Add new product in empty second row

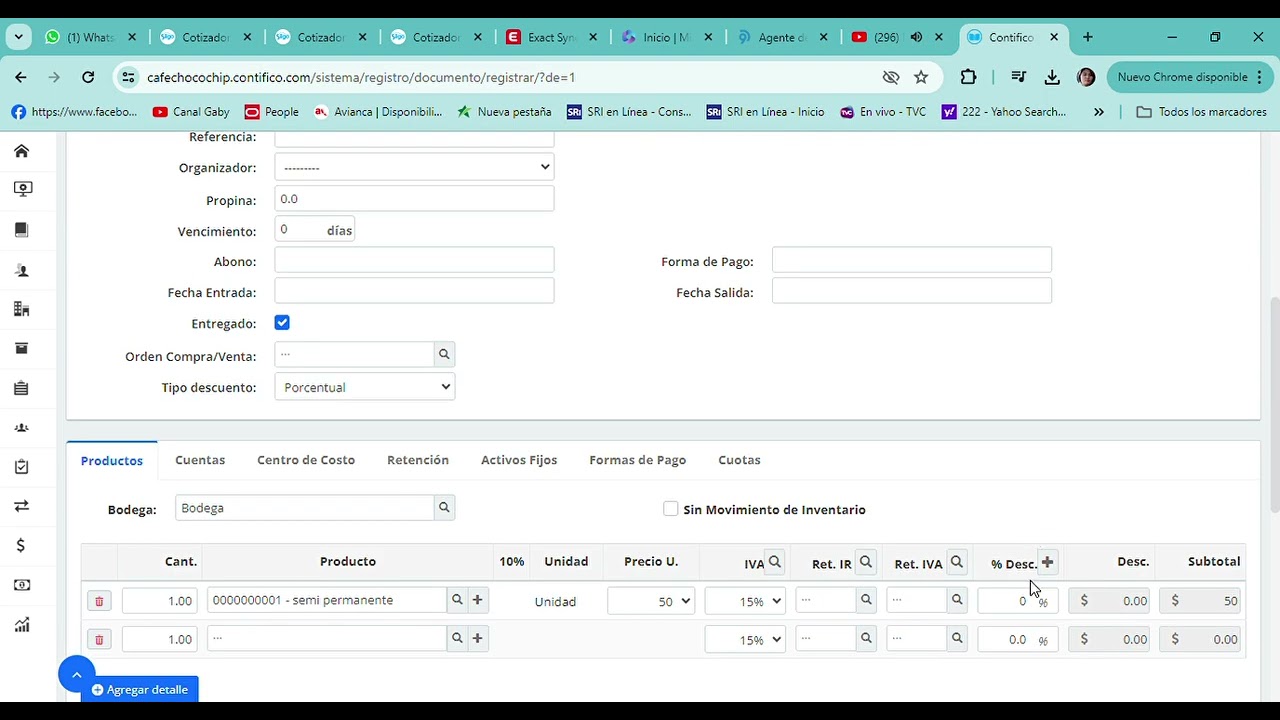click(477, 638)
